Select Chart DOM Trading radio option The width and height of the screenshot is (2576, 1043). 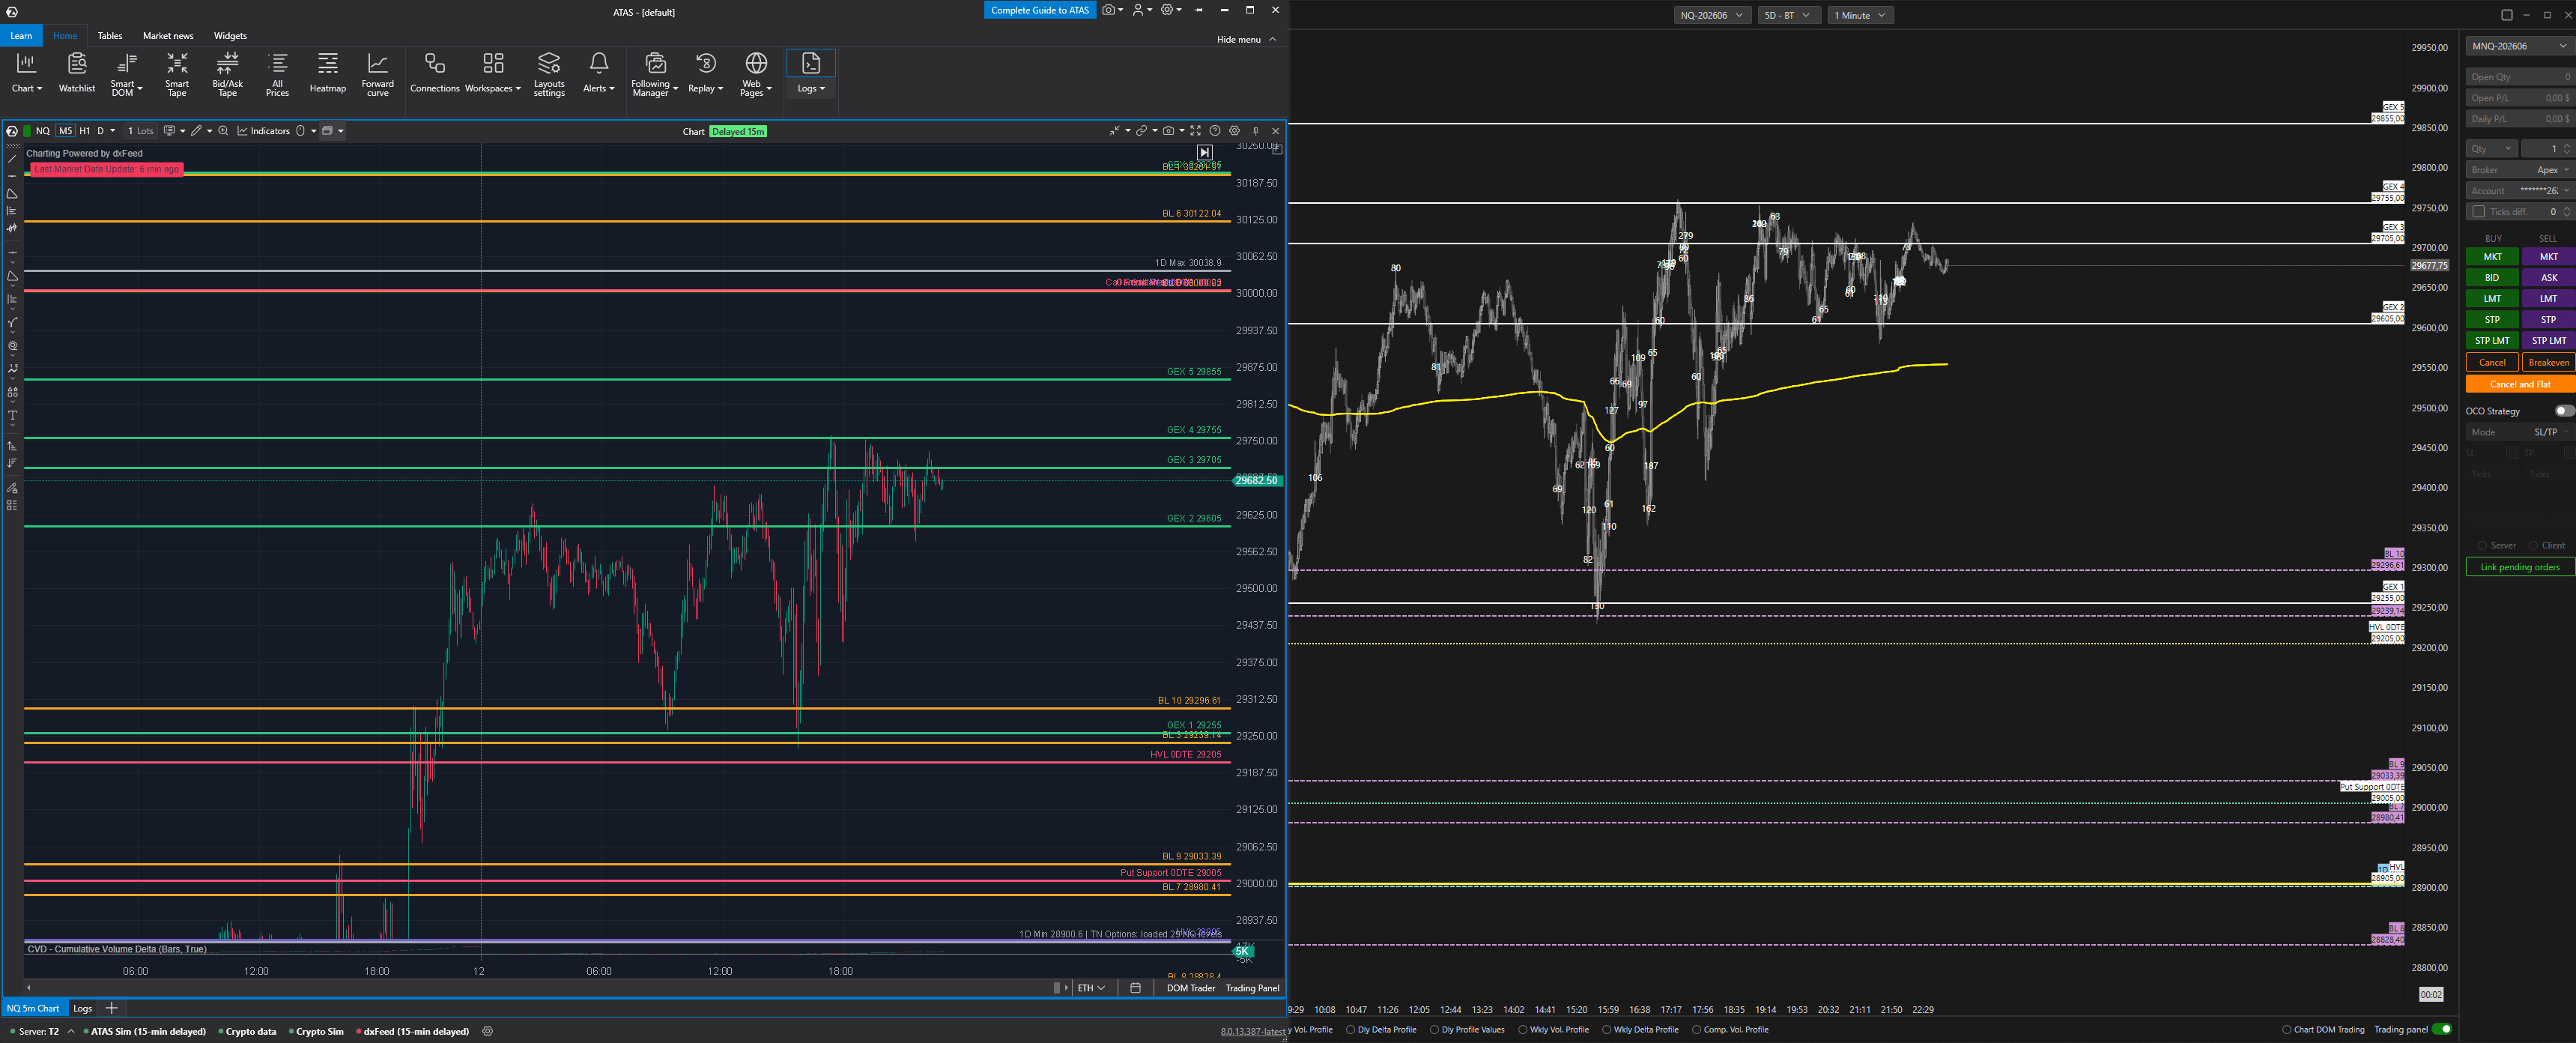pyautogui.click(x=2286, y=1030)
